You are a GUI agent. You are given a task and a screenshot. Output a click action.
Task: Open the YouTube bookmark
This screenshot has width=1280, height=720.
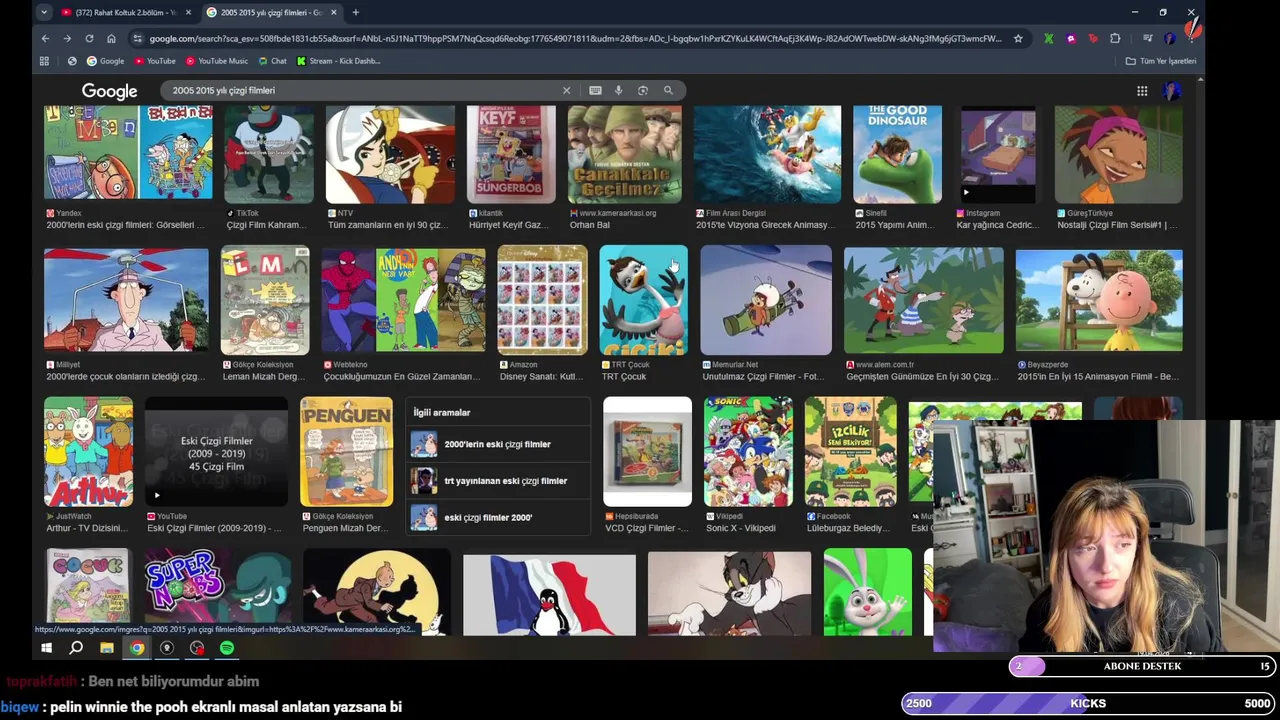click(x=154, y=61)
